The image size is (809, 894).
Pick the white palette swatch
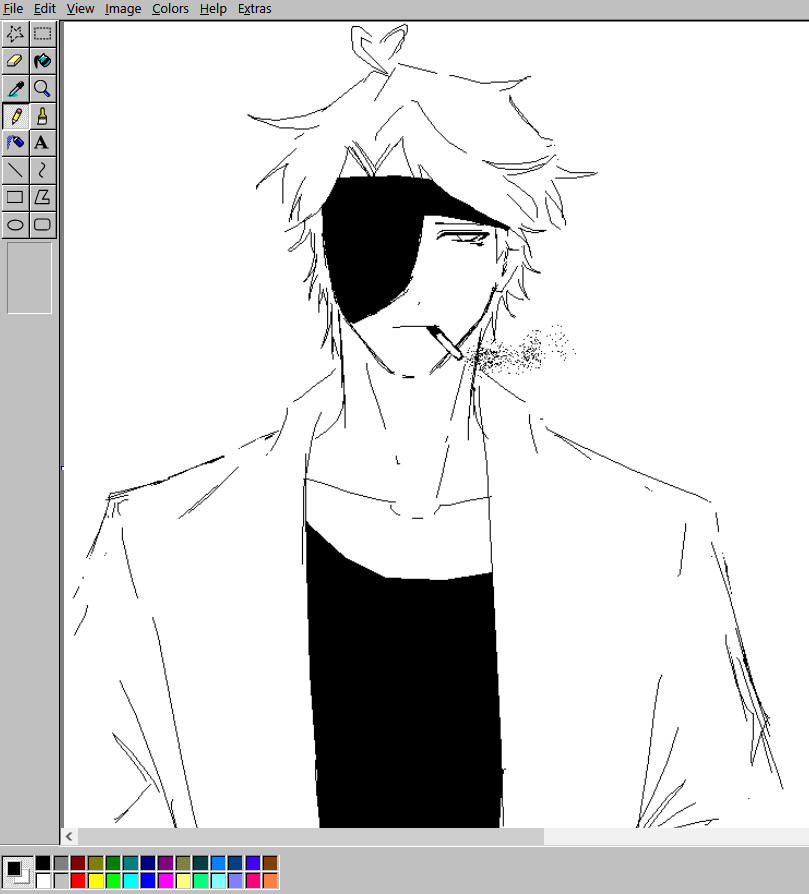click(x=43, y=881)
